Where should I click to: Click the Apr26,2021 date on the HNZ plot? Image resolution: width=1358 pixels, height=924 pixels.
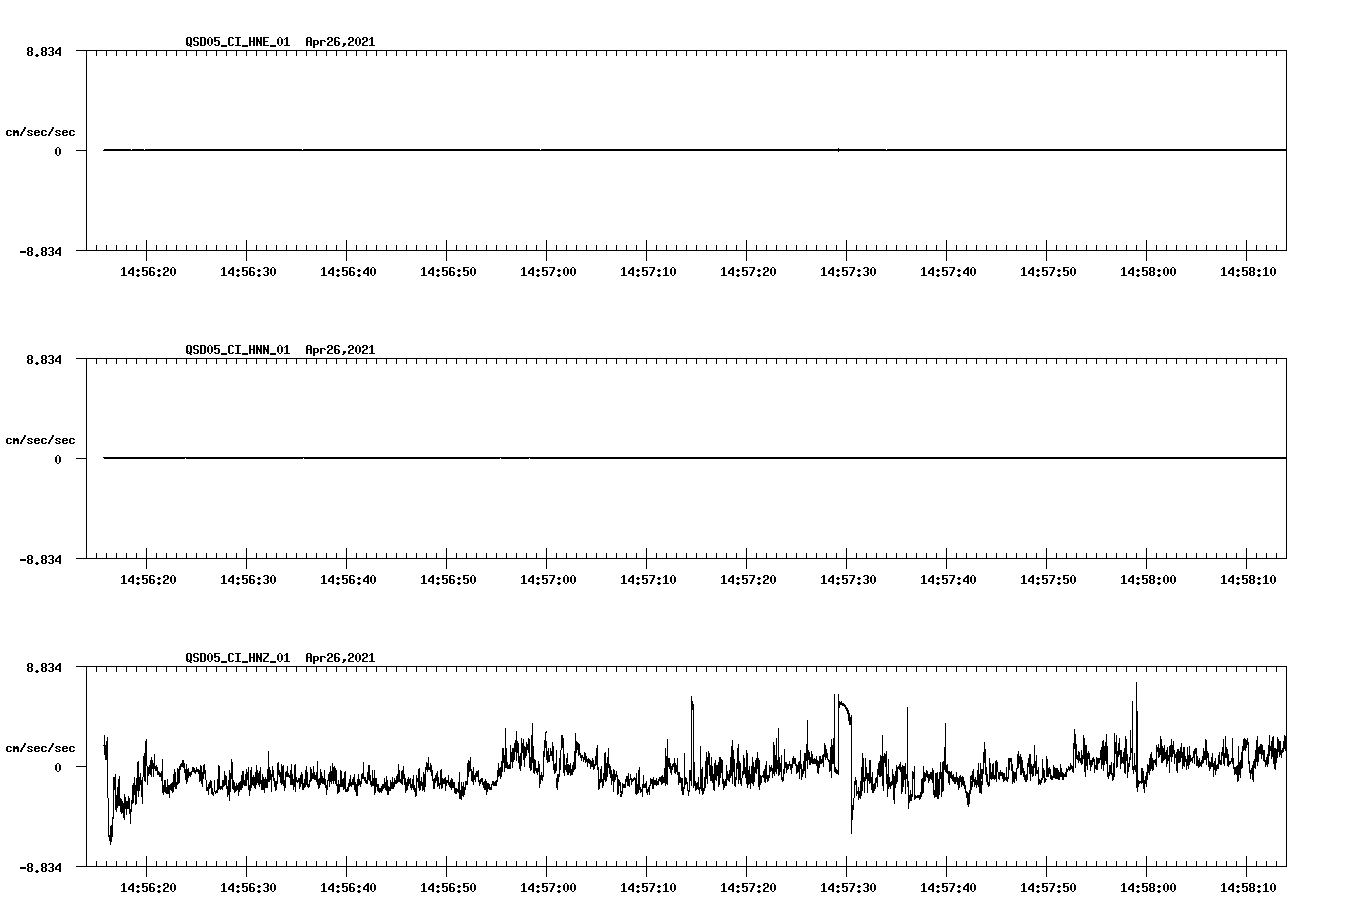click(339, 658)
